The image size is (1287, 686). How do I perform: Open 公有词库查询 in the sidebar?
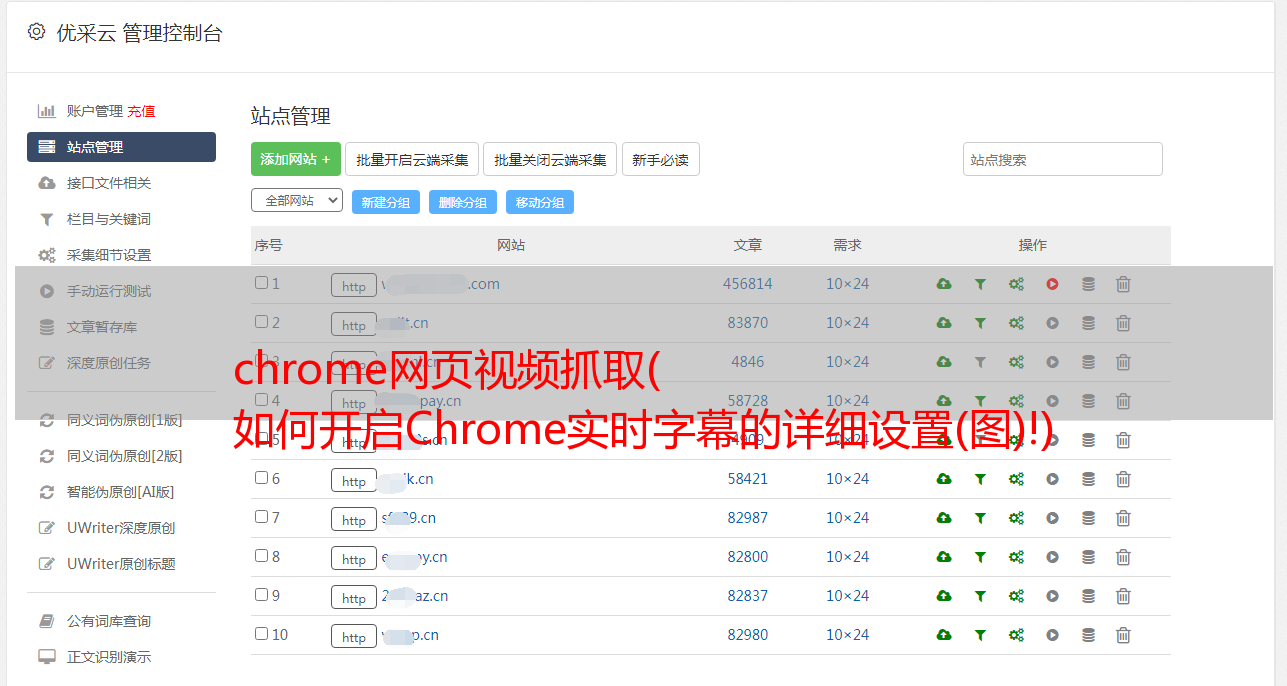(x=109, y=621)
